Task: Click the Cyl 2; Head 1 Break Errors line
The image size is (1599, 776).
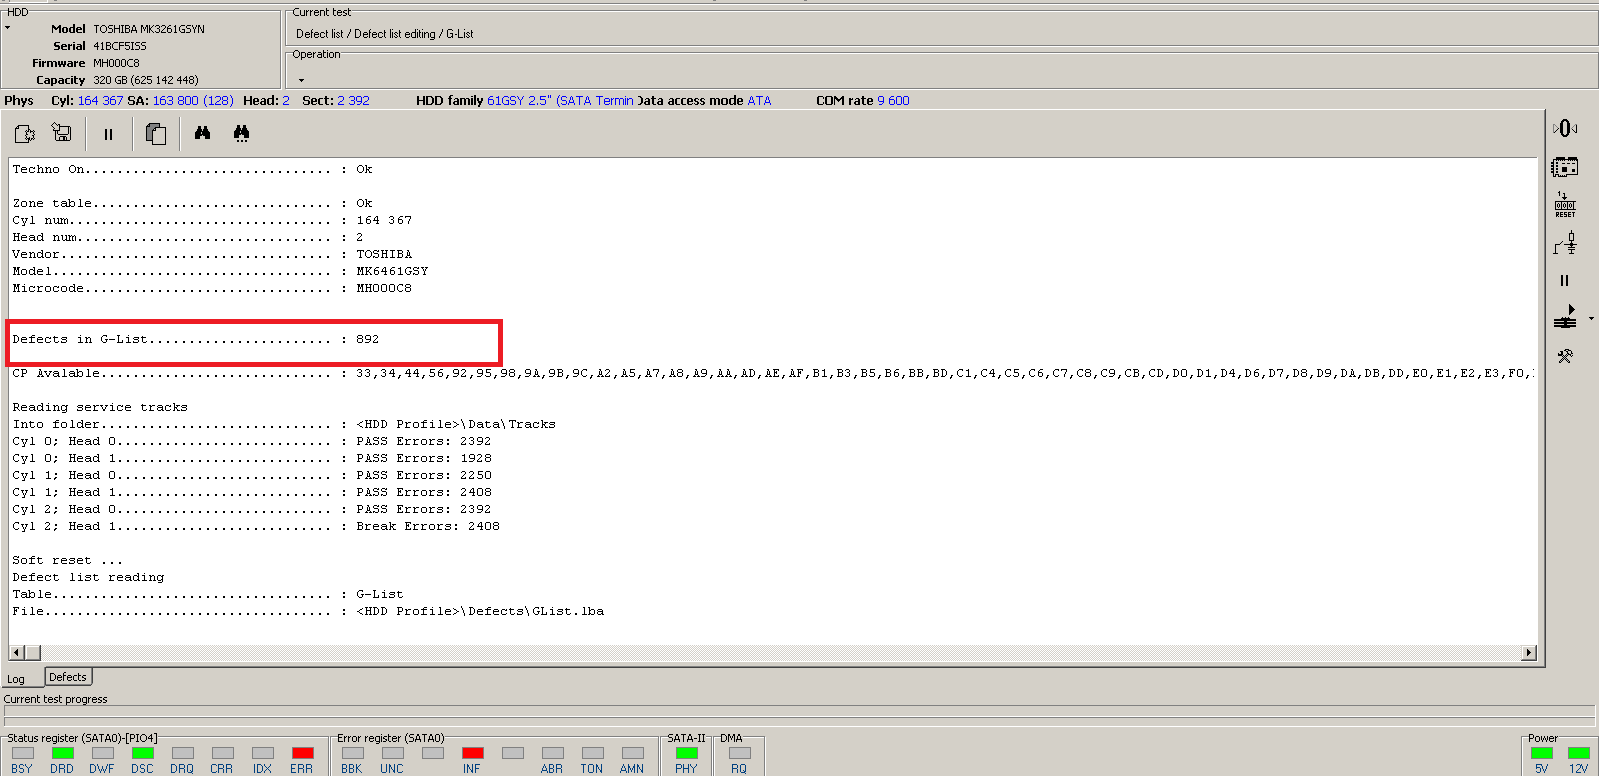Action: pos(256,527)
